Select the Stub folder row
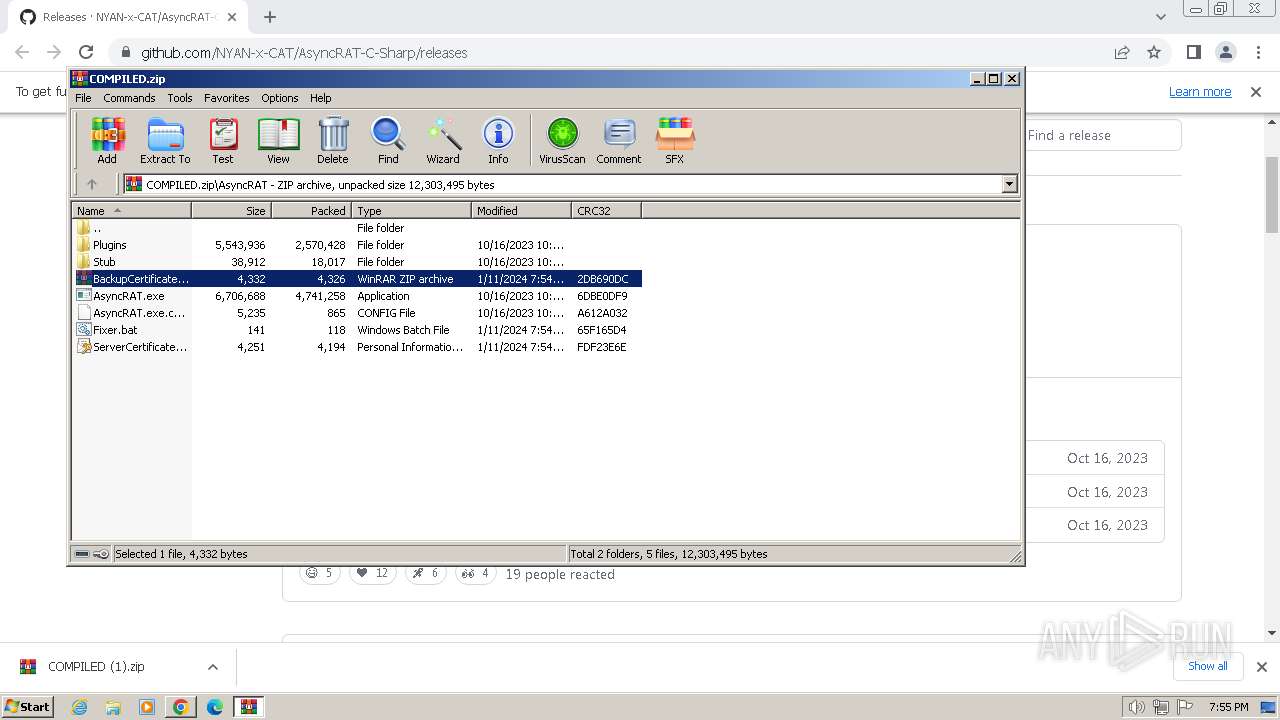This screenshot has width=1280, height=720. pos(357,262)
